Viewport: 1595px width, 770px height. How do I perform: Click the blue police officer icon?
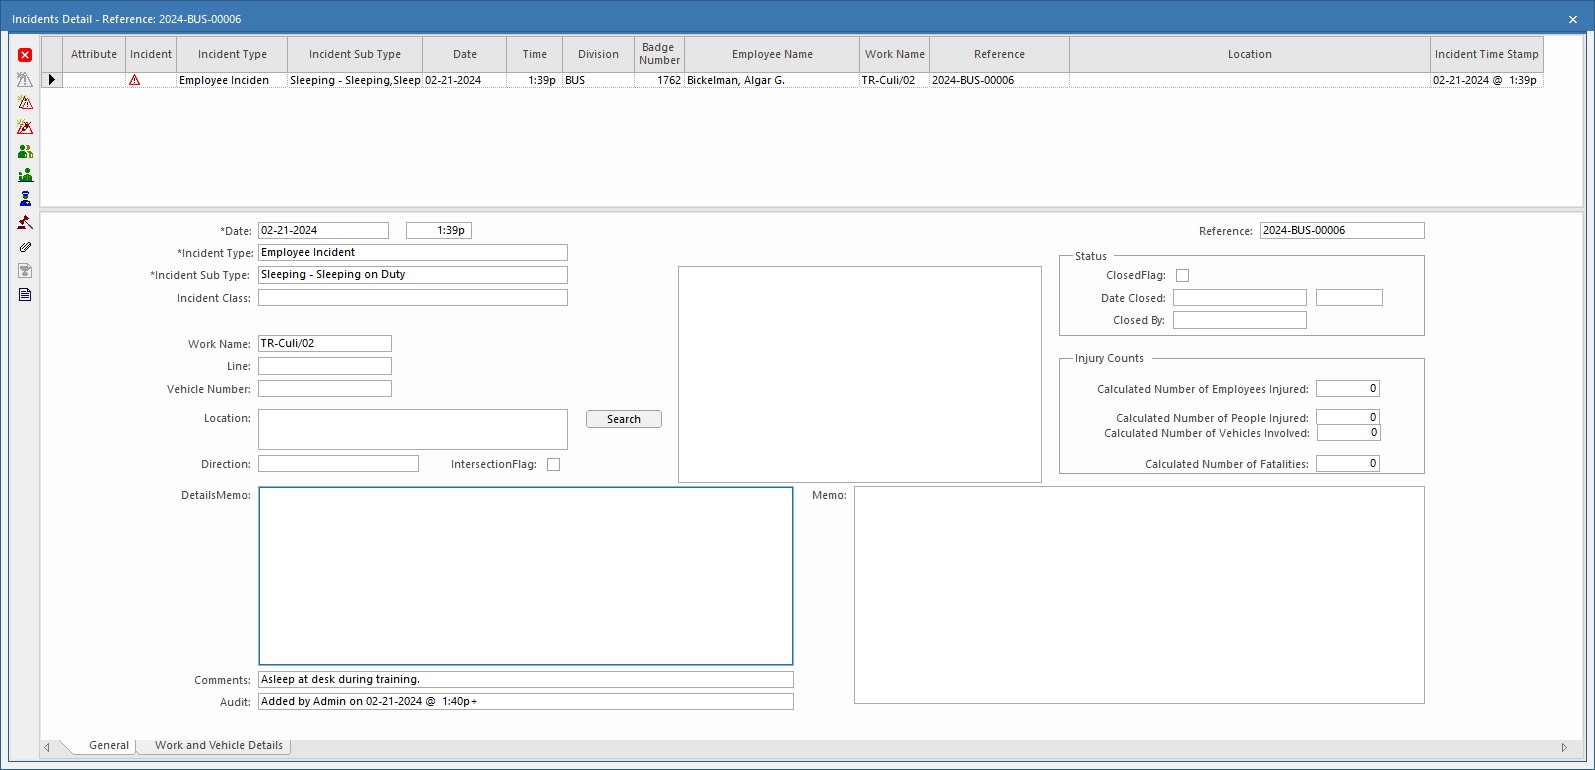click(25, 199)
